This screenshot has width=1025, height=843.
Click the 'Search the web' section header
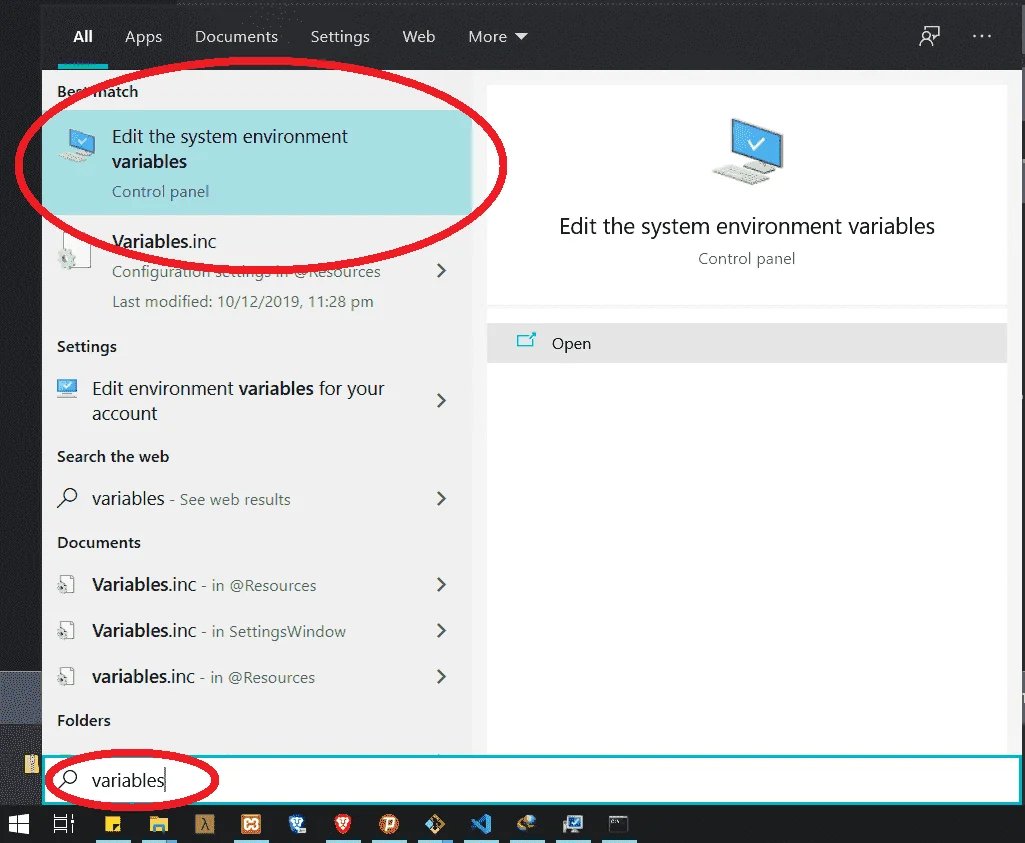(x=113, y=456)
